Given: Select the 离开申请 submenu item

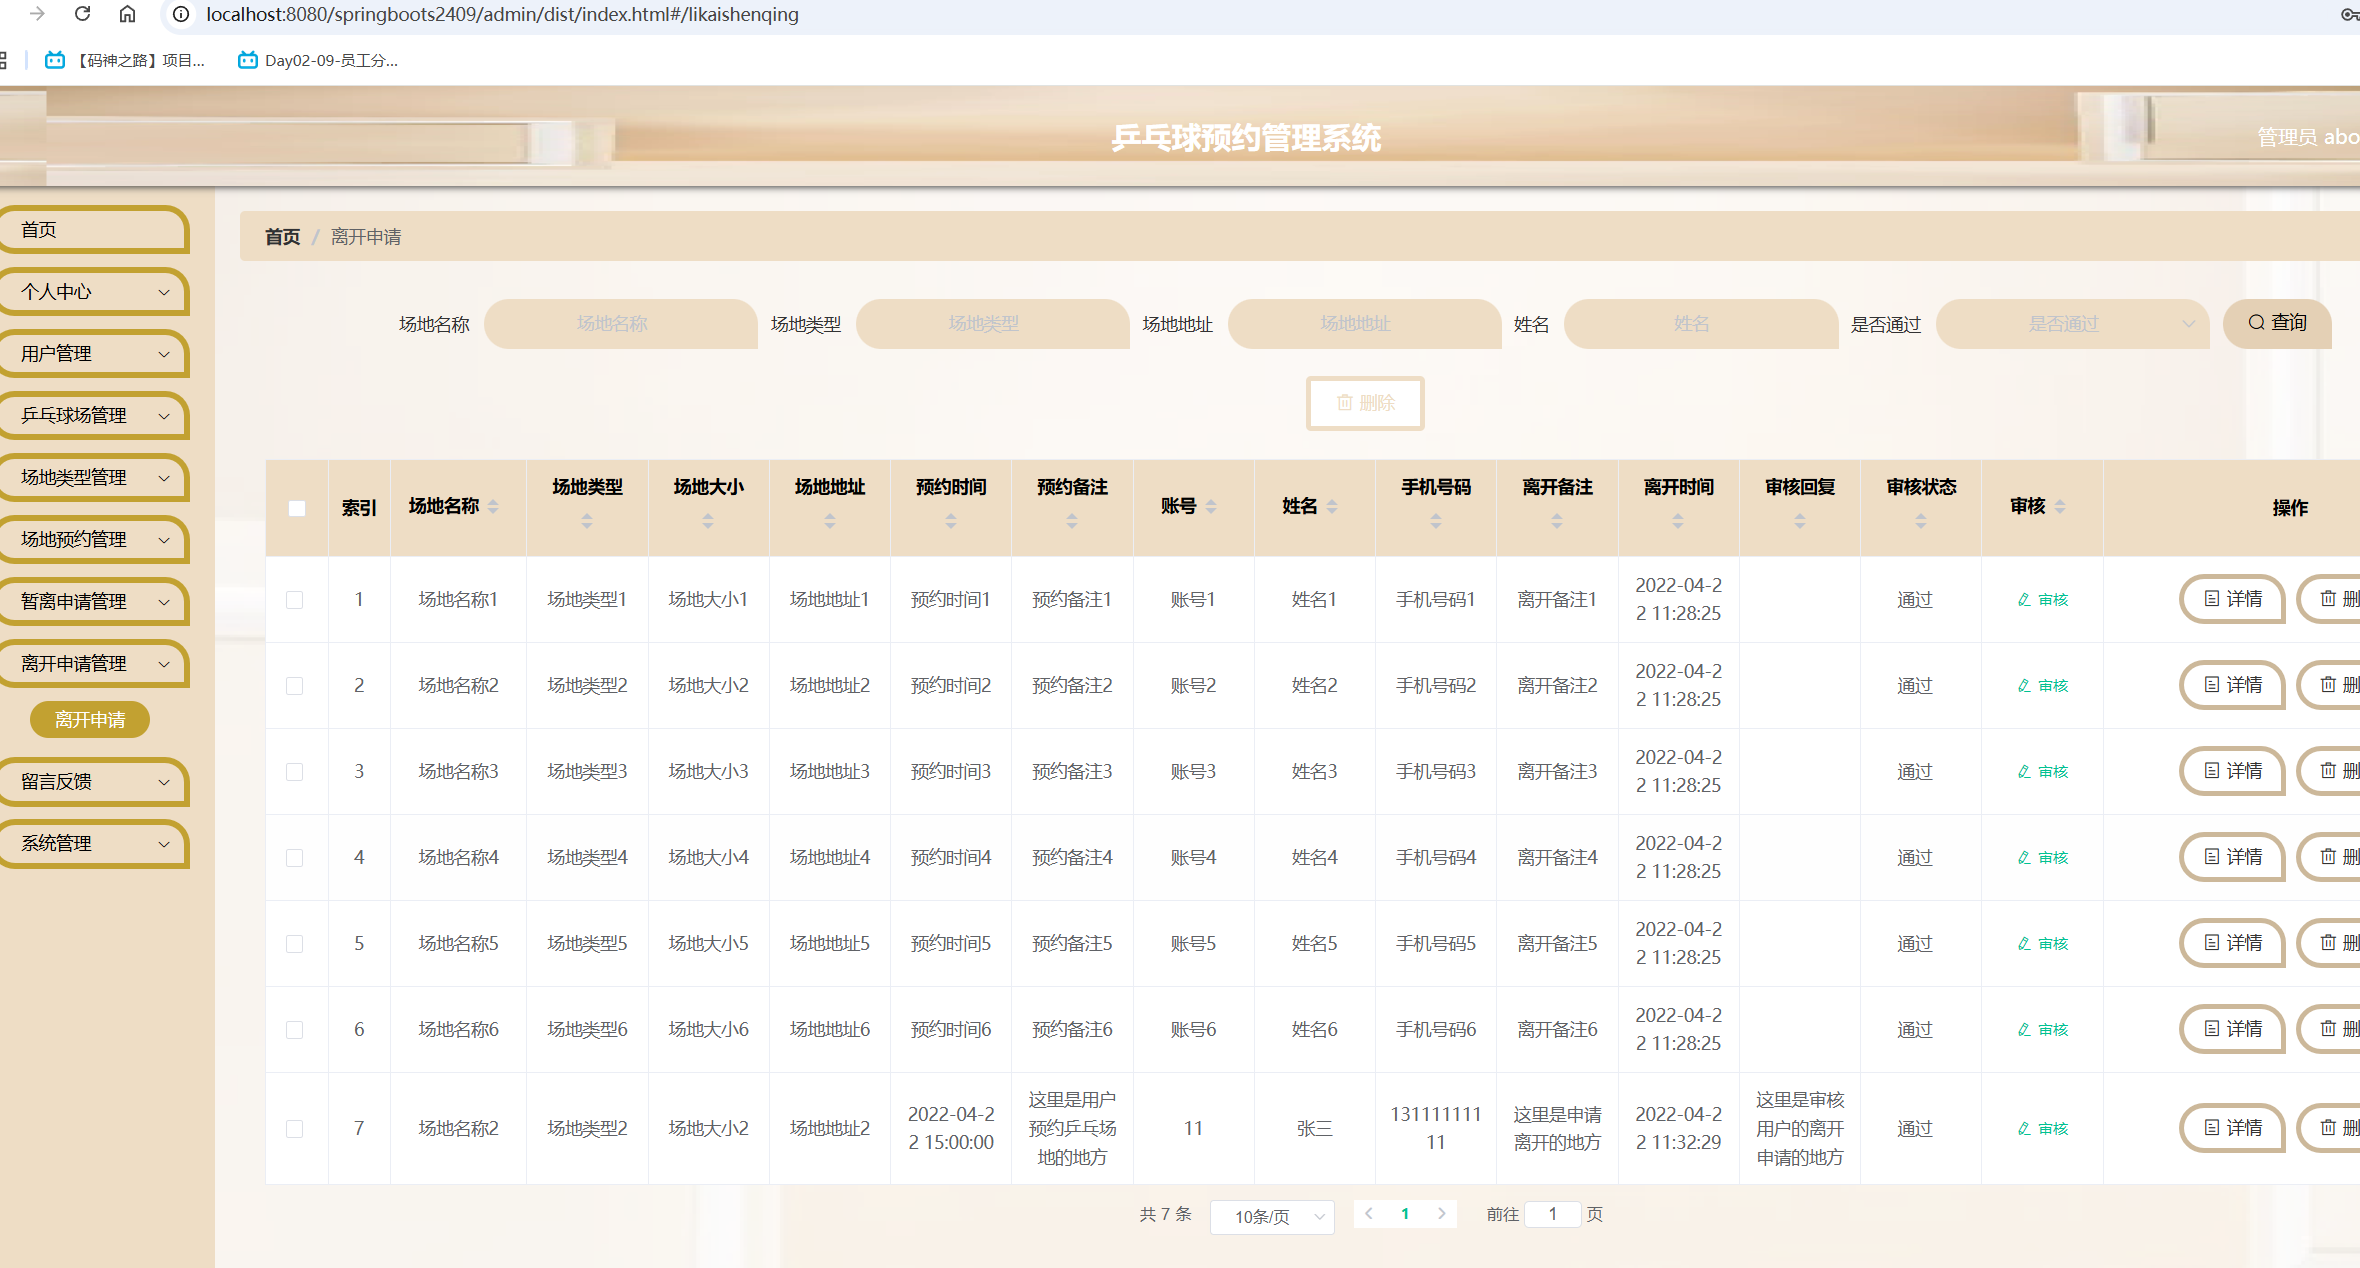Looking at the screenshot, I should click(x=90, y=720).
